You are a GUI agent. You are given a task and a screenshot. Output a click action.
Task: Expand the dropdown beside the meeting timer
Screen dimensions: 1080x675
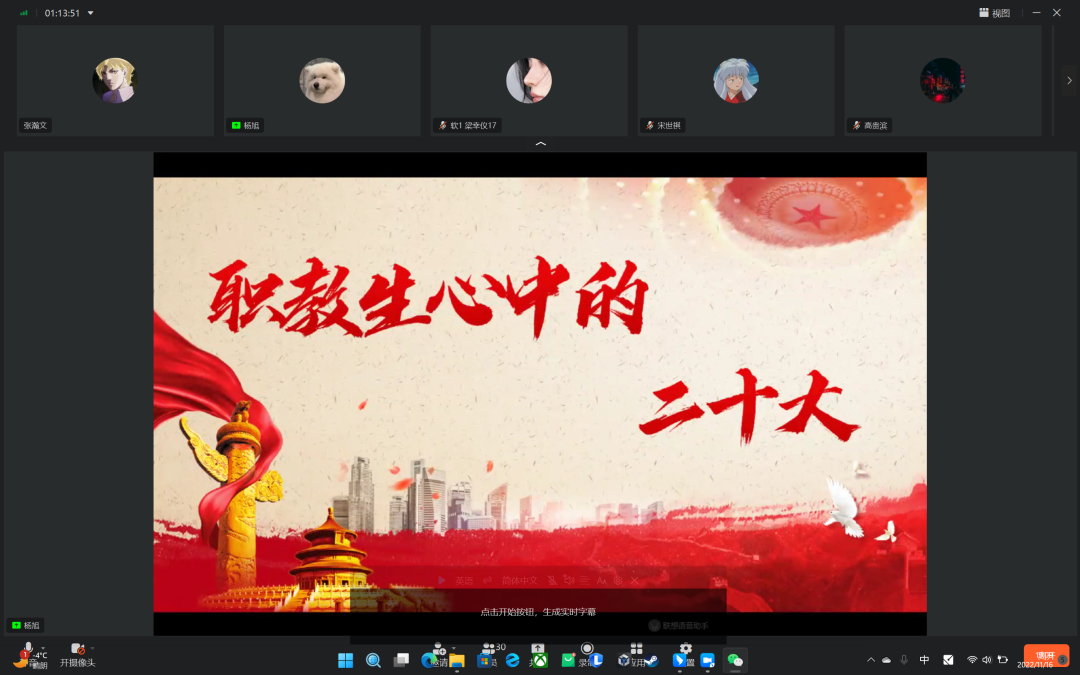point(91,13)
